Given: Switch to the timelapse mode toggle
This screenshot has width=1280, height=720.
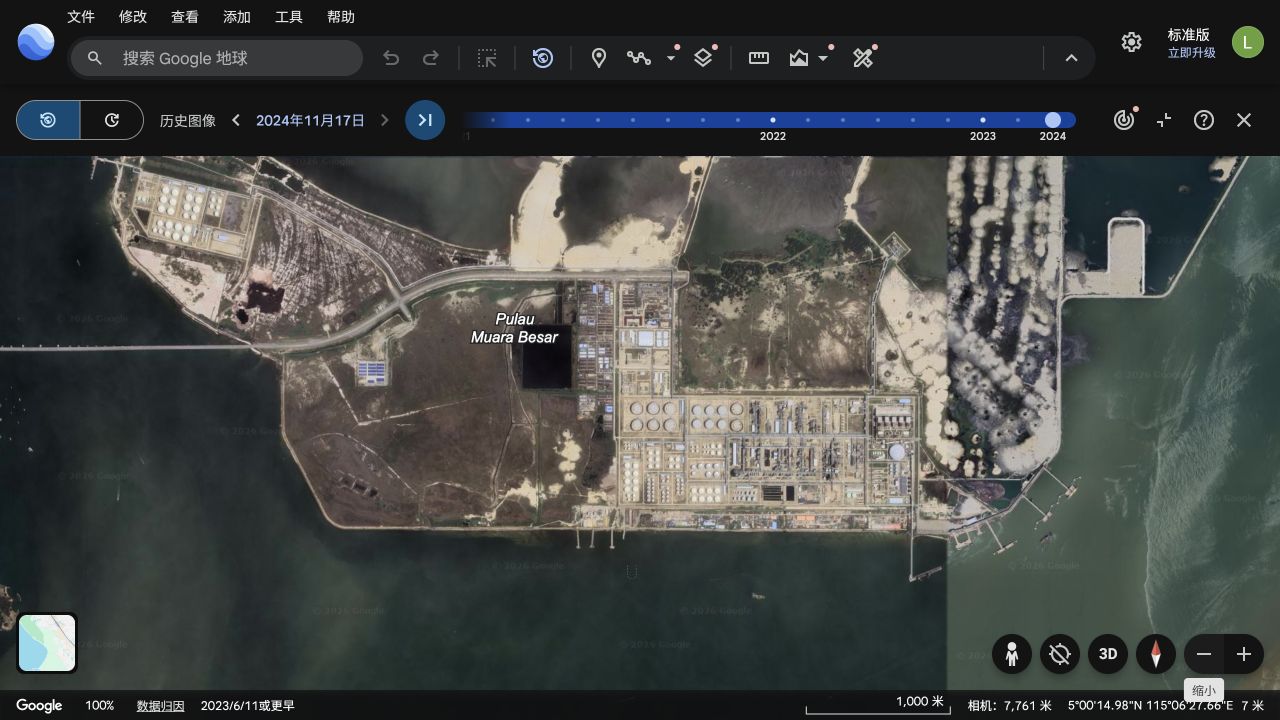Looking at the screenshot, I should pos(112,120).
